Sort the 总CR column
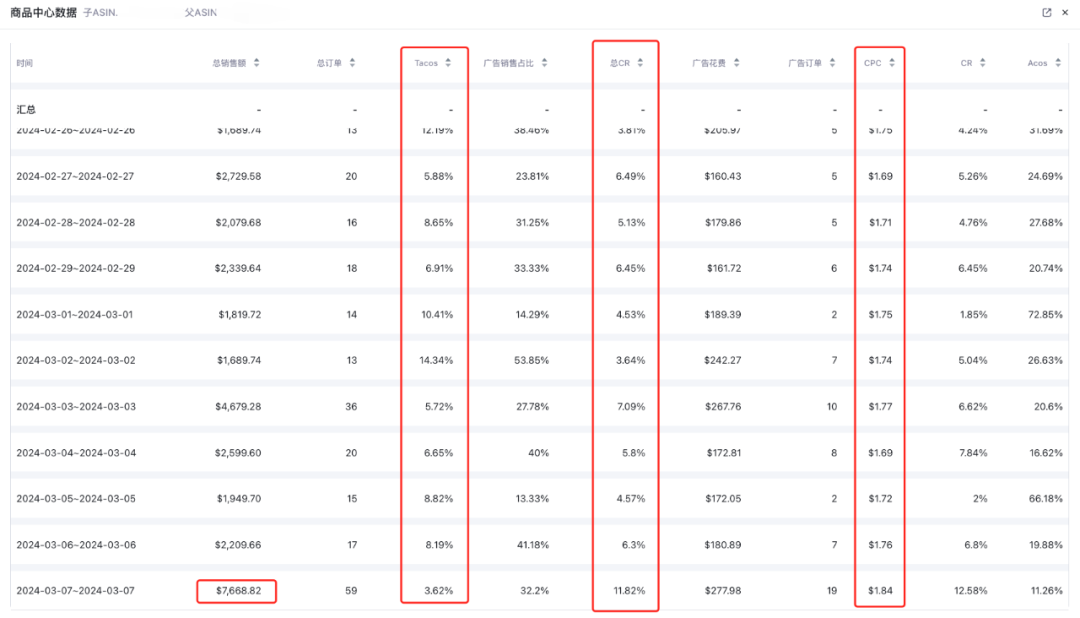This screenshot has width=1080, height=618. (640, 63)
